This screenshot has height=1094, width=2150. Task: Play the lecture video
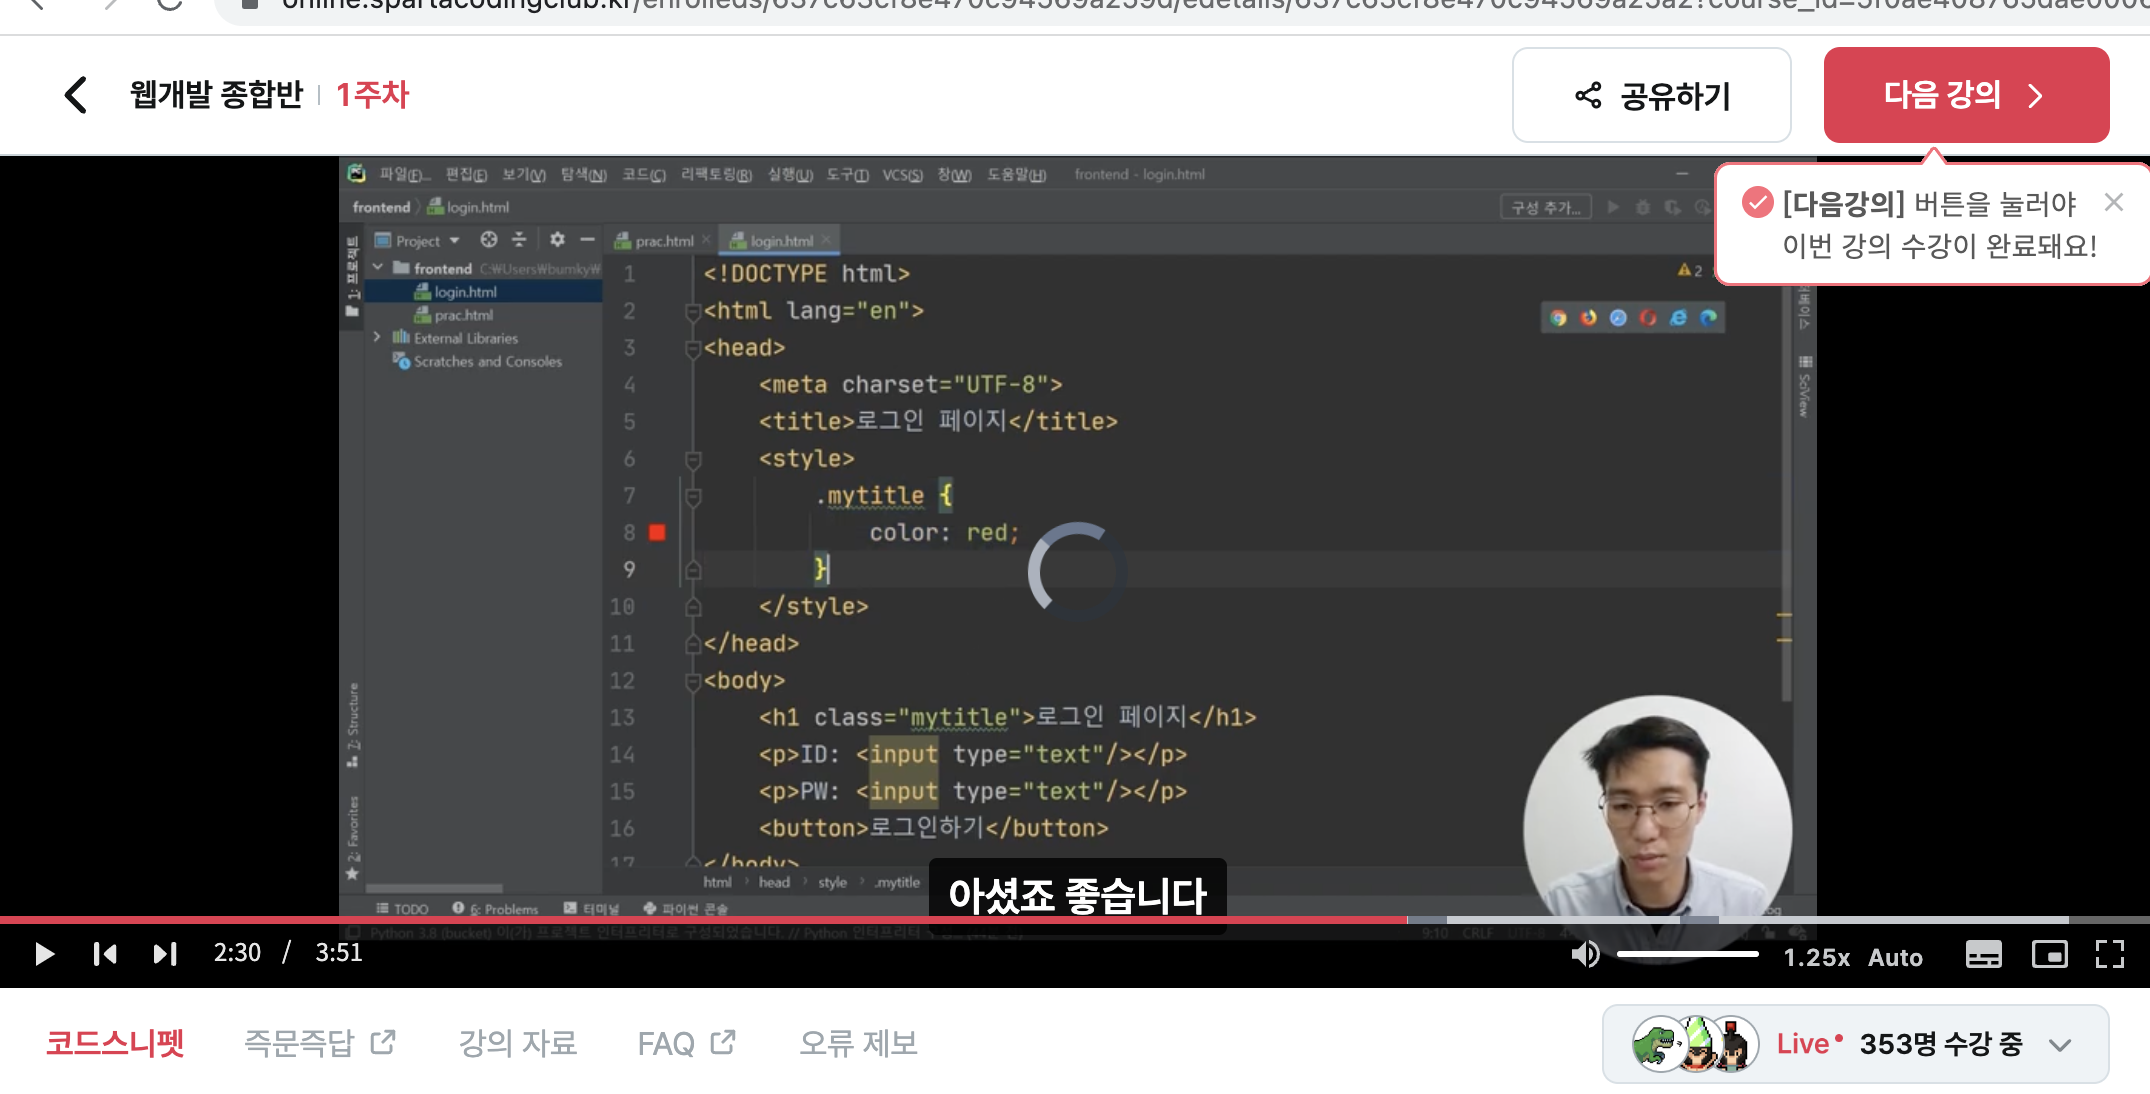[x=44, y=954]
